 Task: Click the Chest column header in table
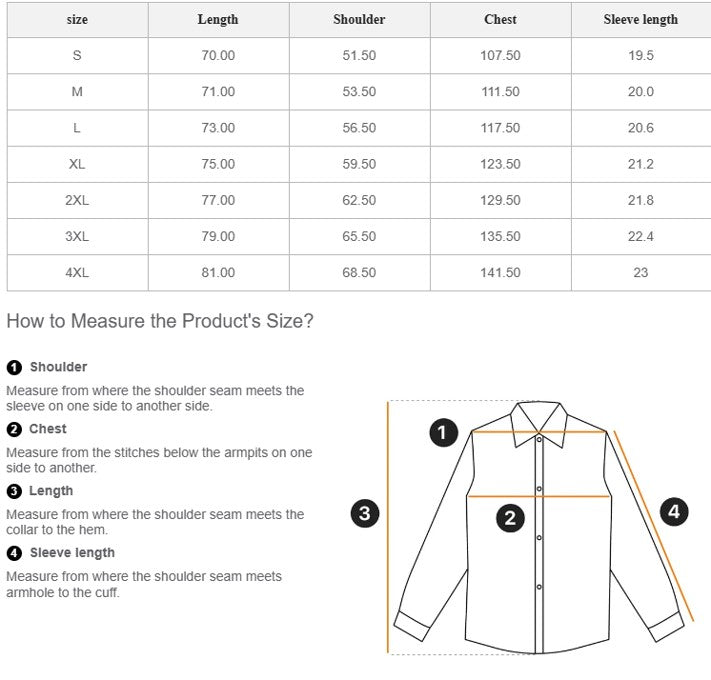[x=500, y=19]
